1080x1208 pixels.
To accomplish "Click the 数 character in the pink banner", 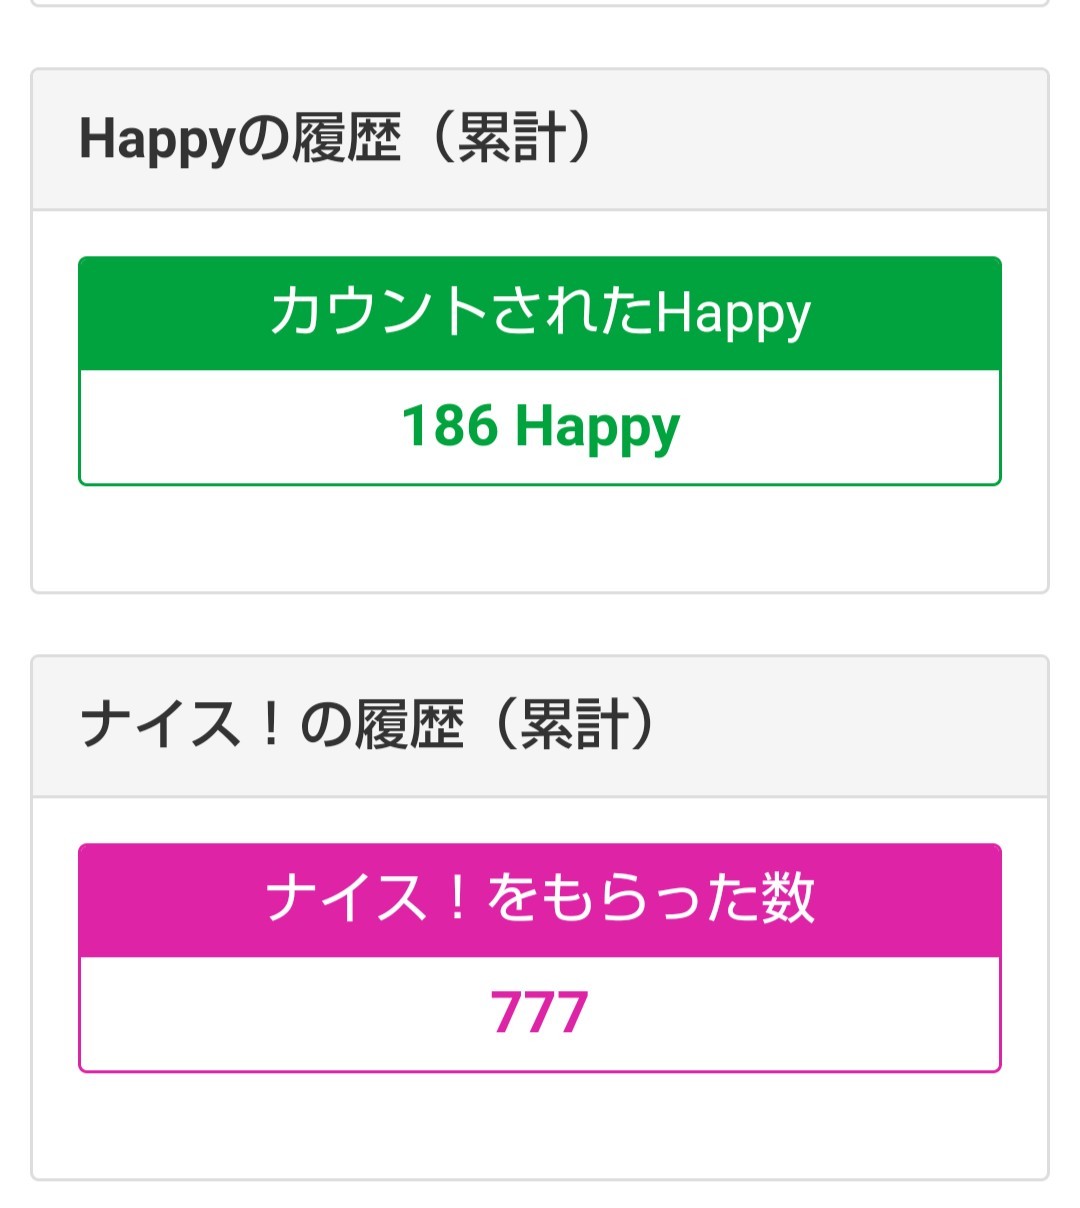I will [x=789, y=899].
